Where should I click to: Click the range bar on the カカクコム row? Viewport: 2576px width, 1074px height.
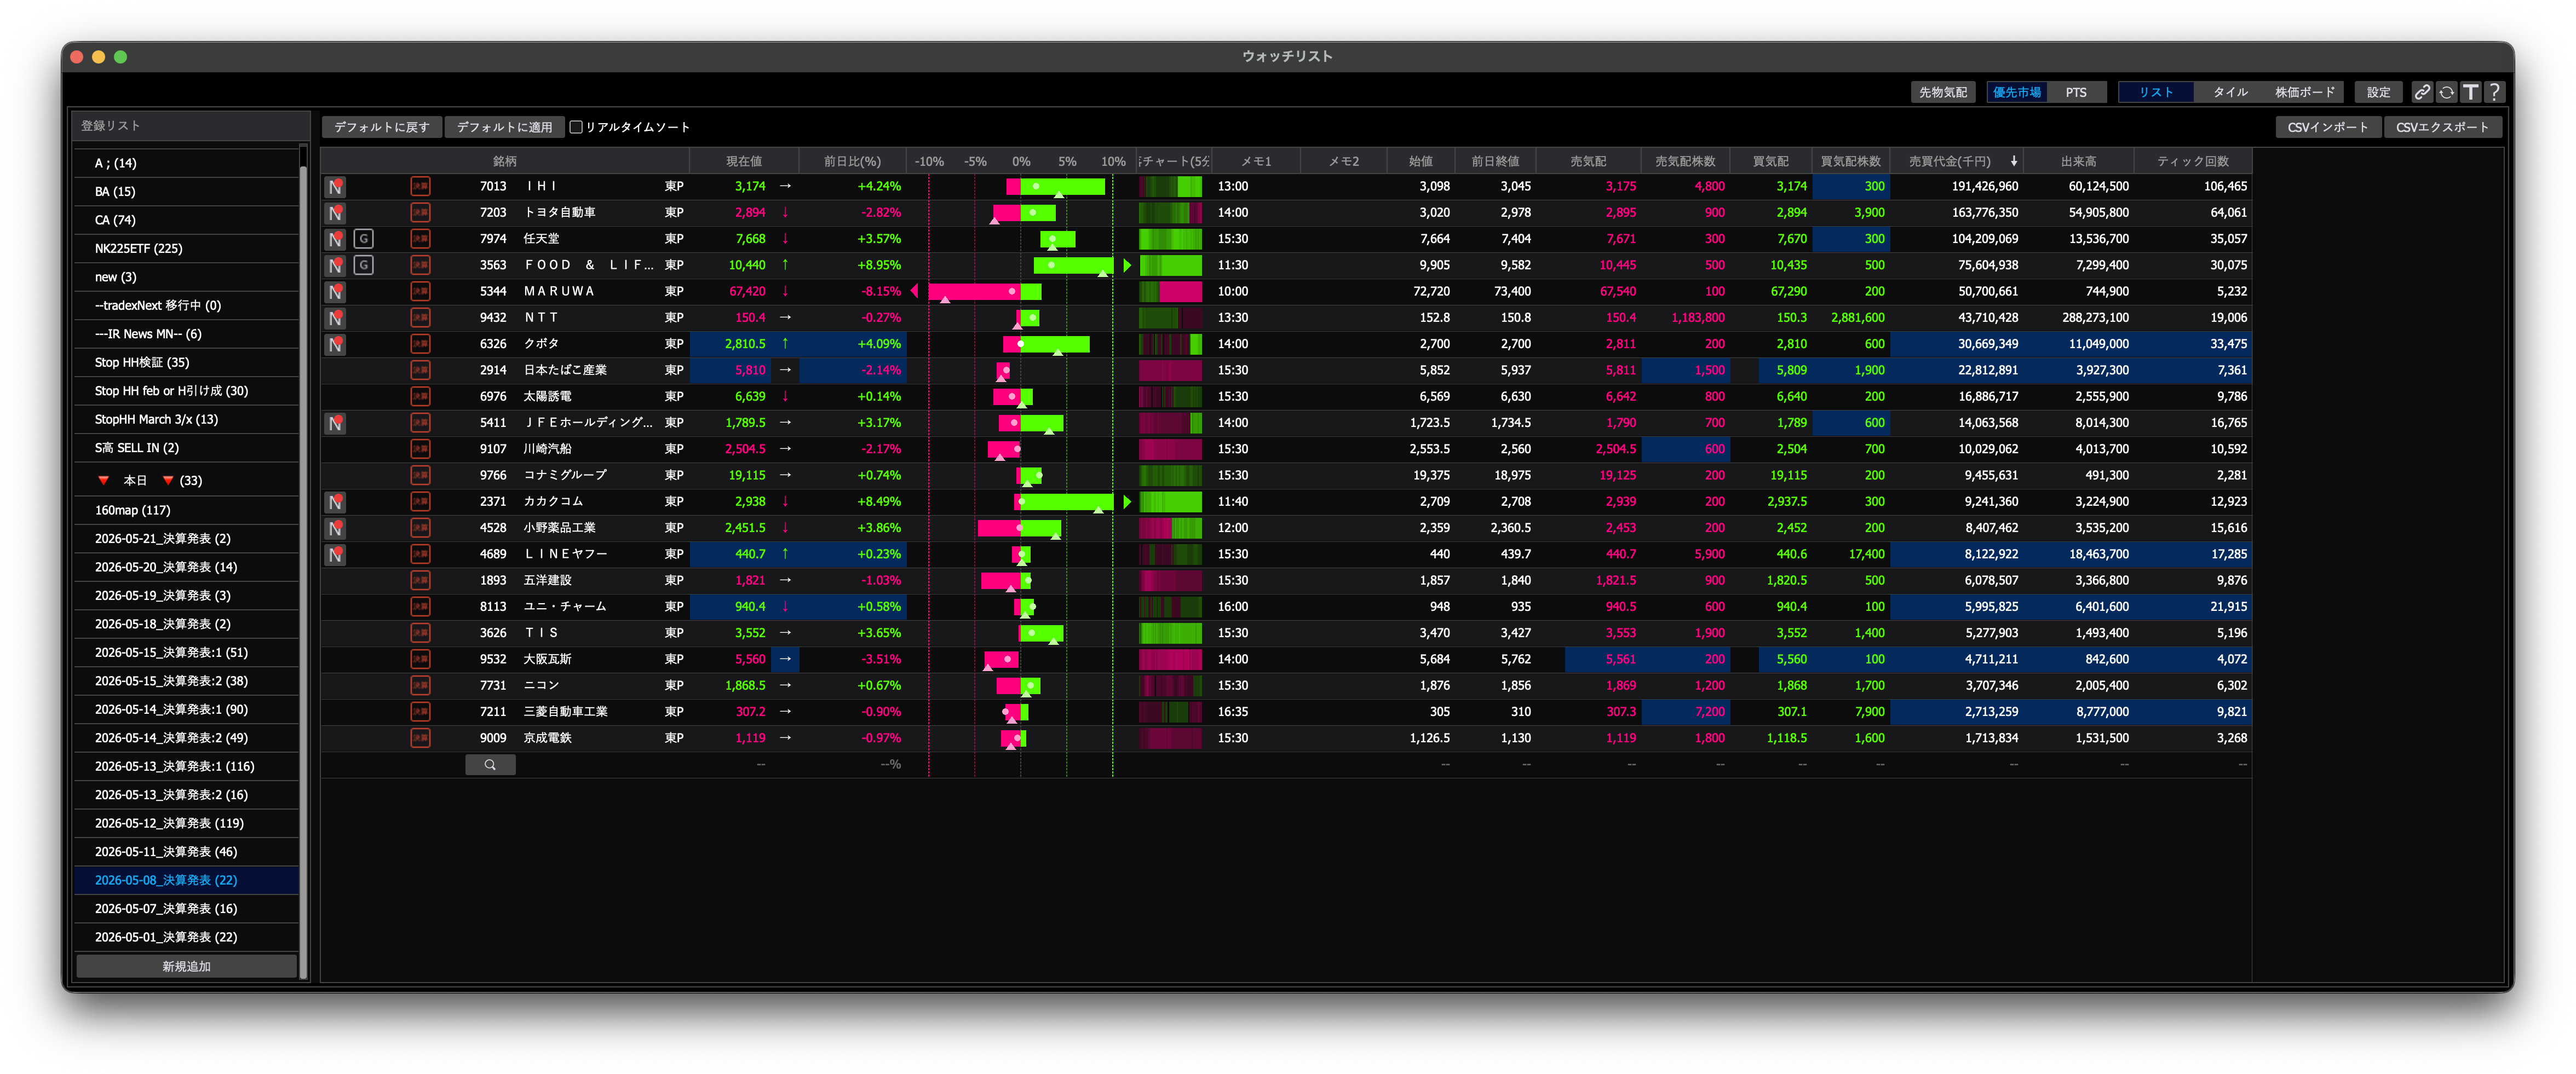[x=1063, y=501]
